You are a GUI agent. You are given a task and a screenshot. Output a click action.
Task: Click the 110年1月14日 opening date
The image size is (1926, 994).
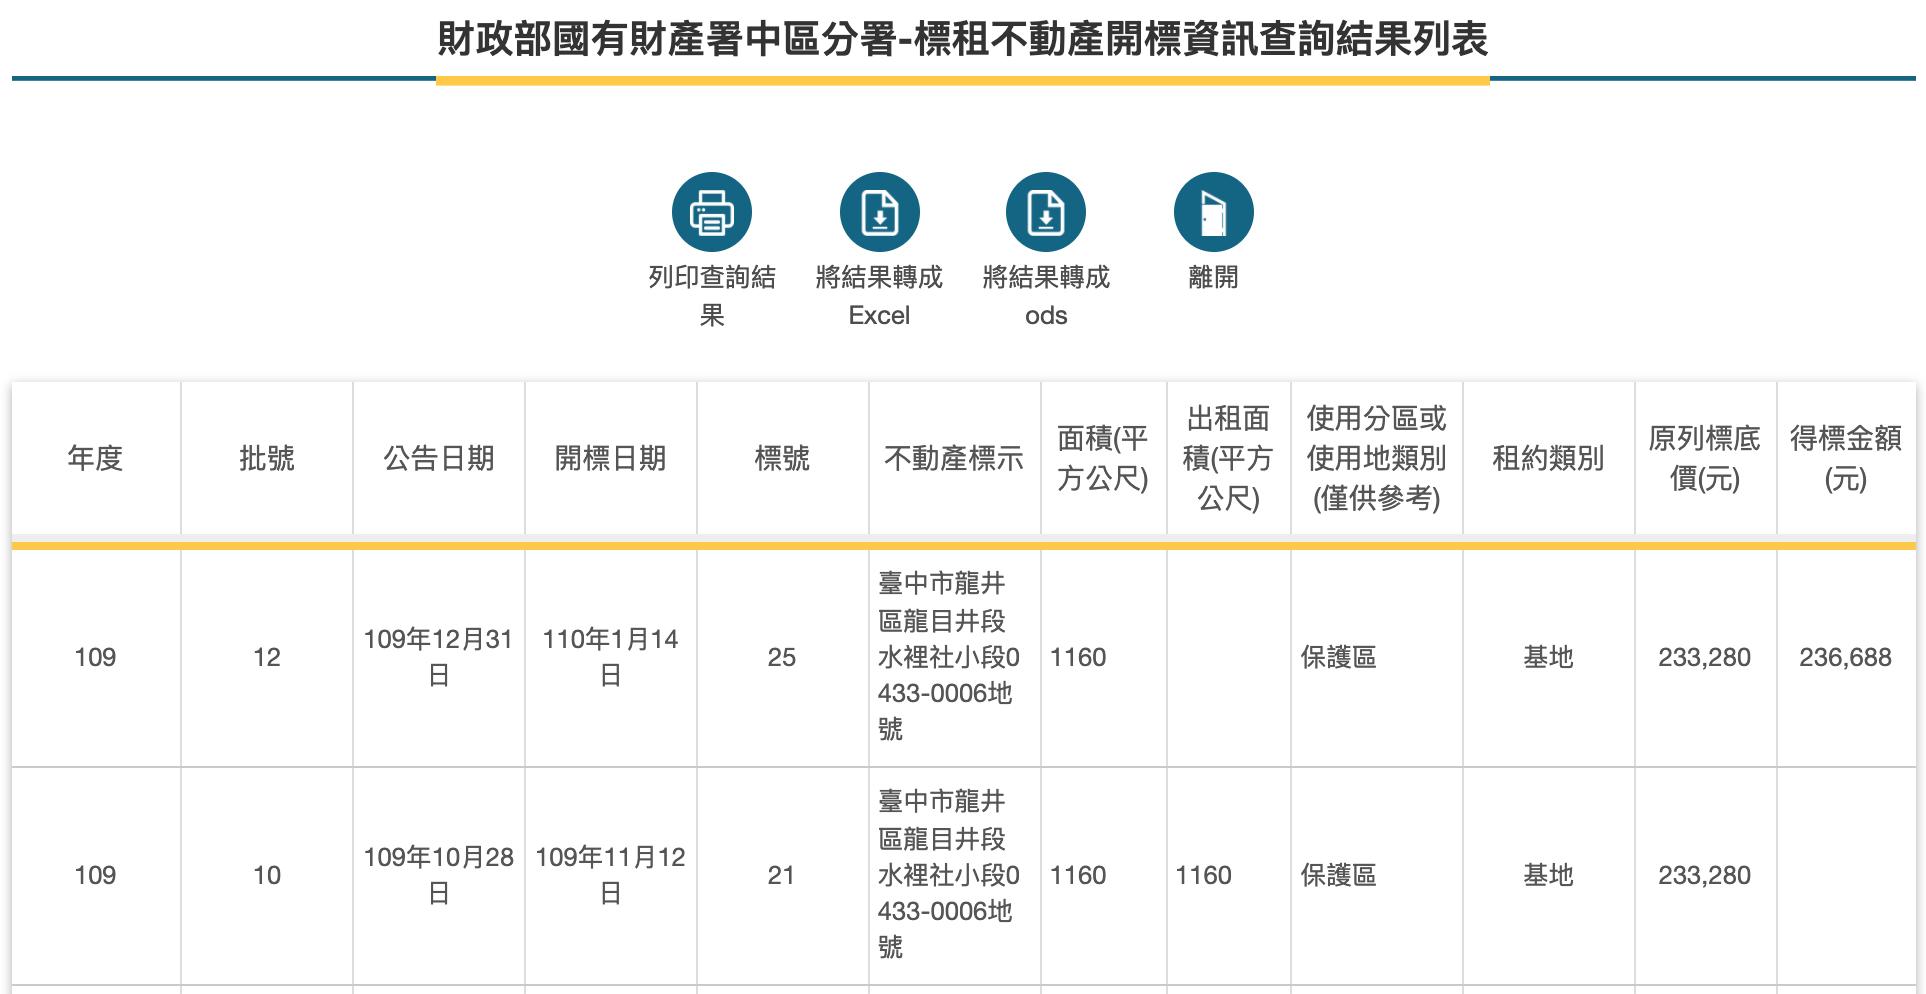[611, 657]
